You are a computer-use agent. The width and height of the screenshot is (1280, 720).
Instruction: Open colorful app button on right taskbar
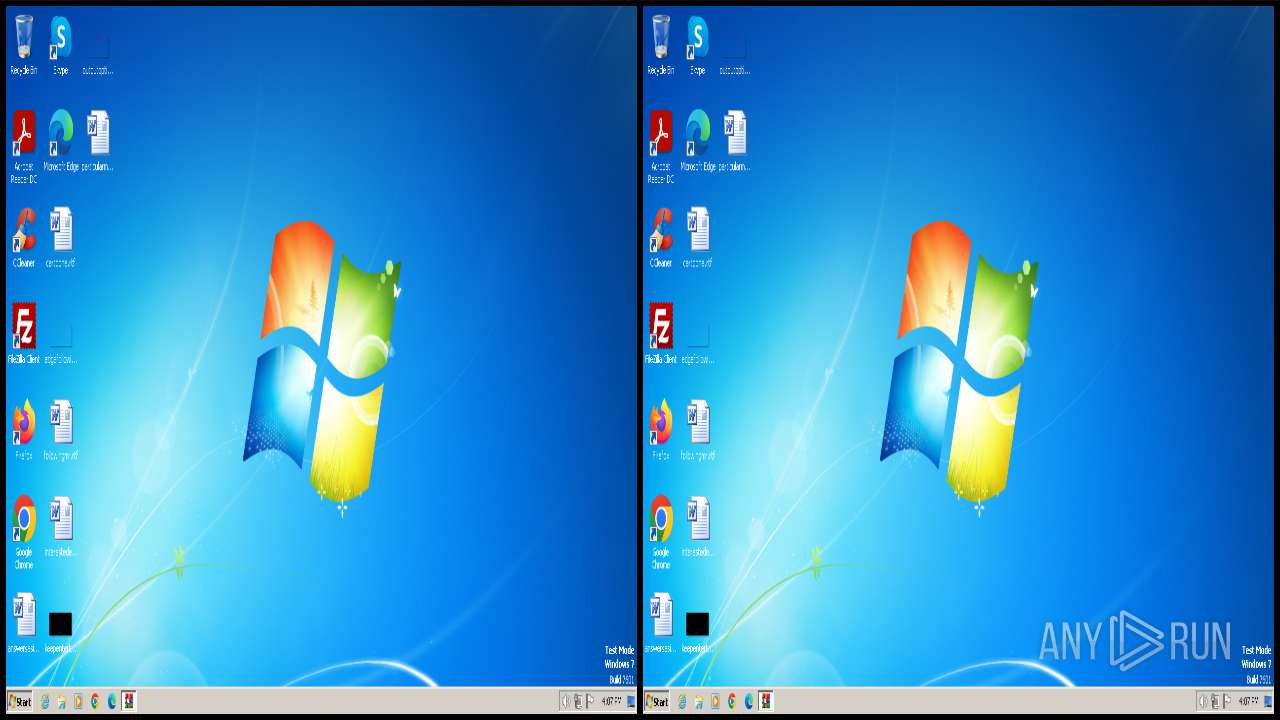click(x=766, y=702)
